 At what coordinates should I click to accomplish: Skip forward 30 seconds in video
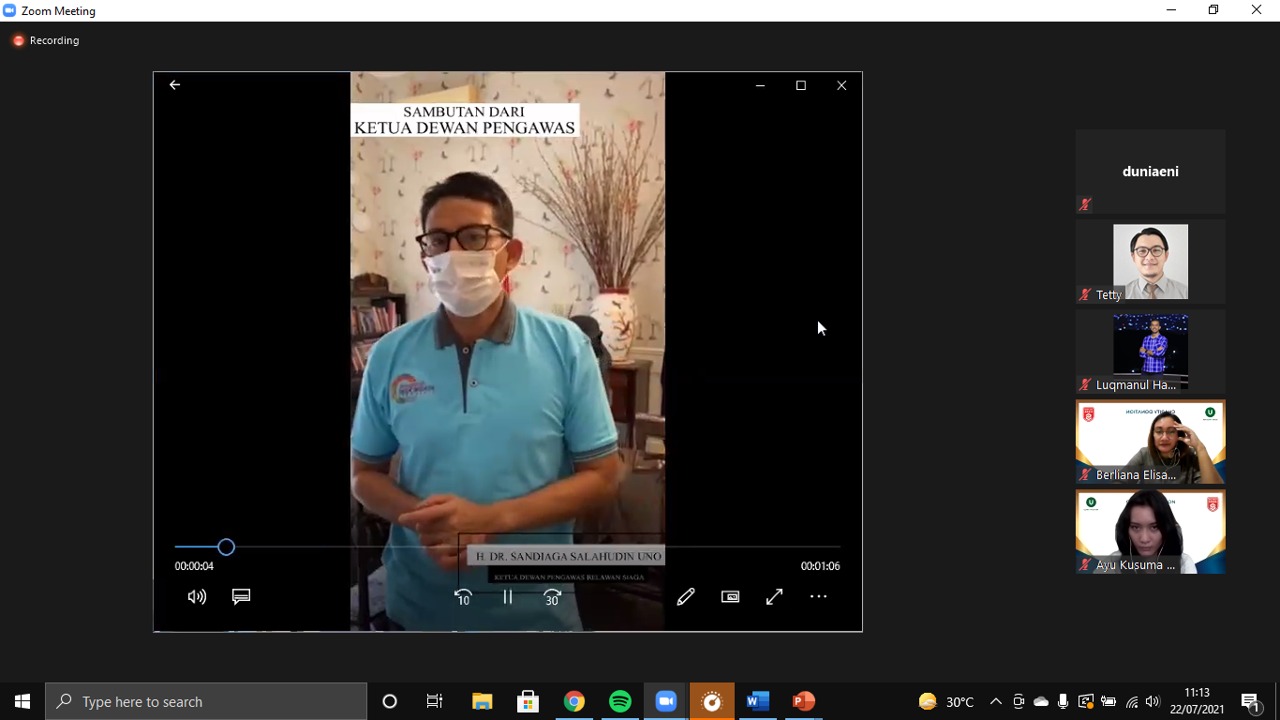552,597
